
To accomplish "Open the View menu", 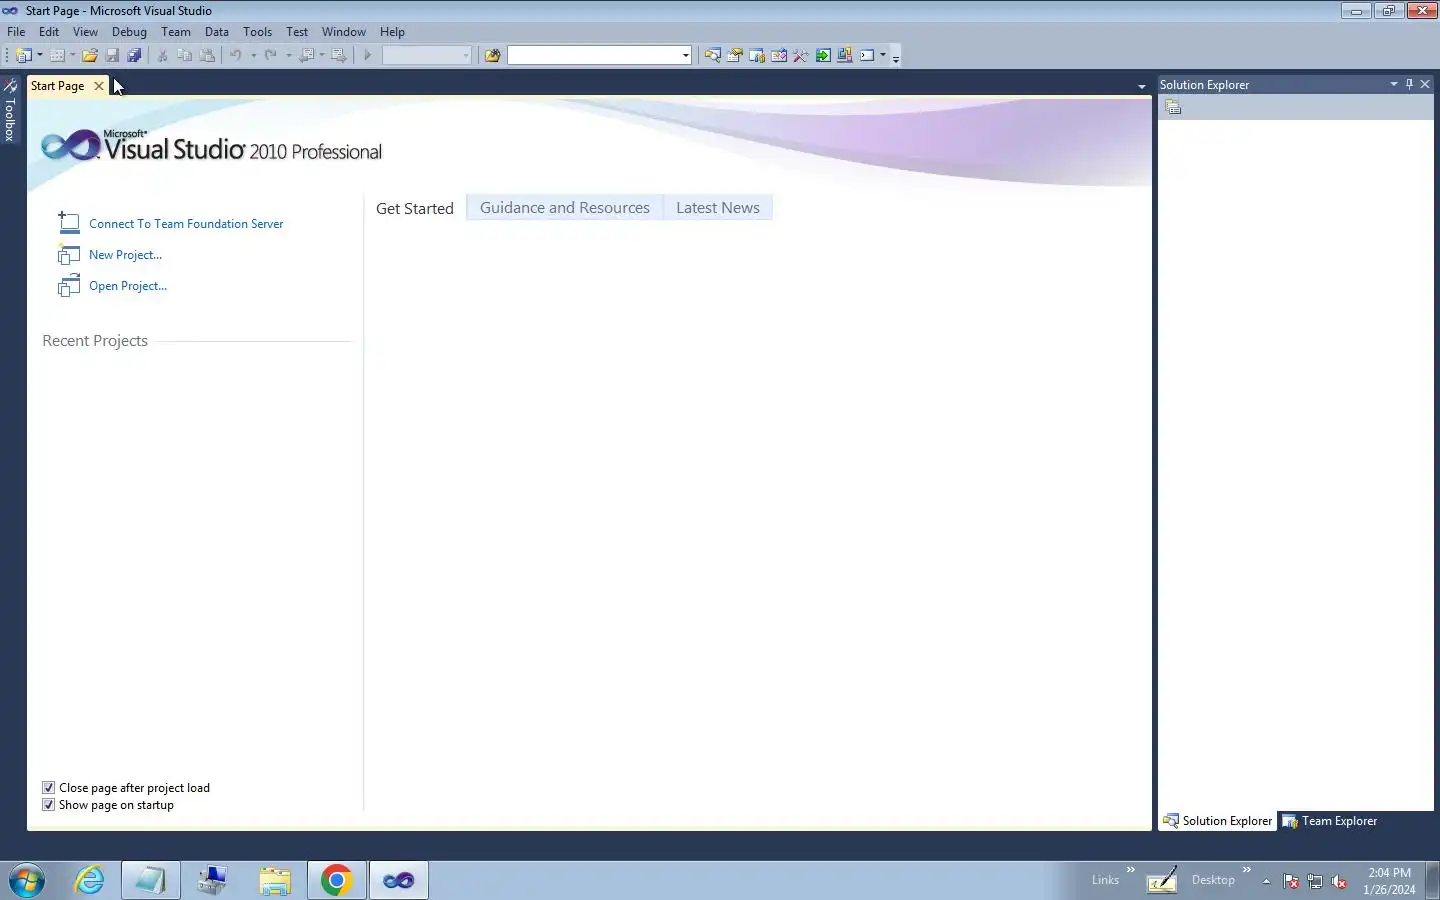I will pyautogui.click(x=85, y=32).
